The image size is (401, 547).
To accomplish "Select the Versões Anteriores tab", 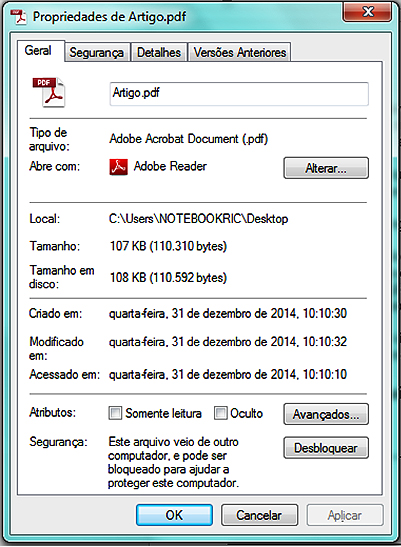I will (x=239, y=52).
